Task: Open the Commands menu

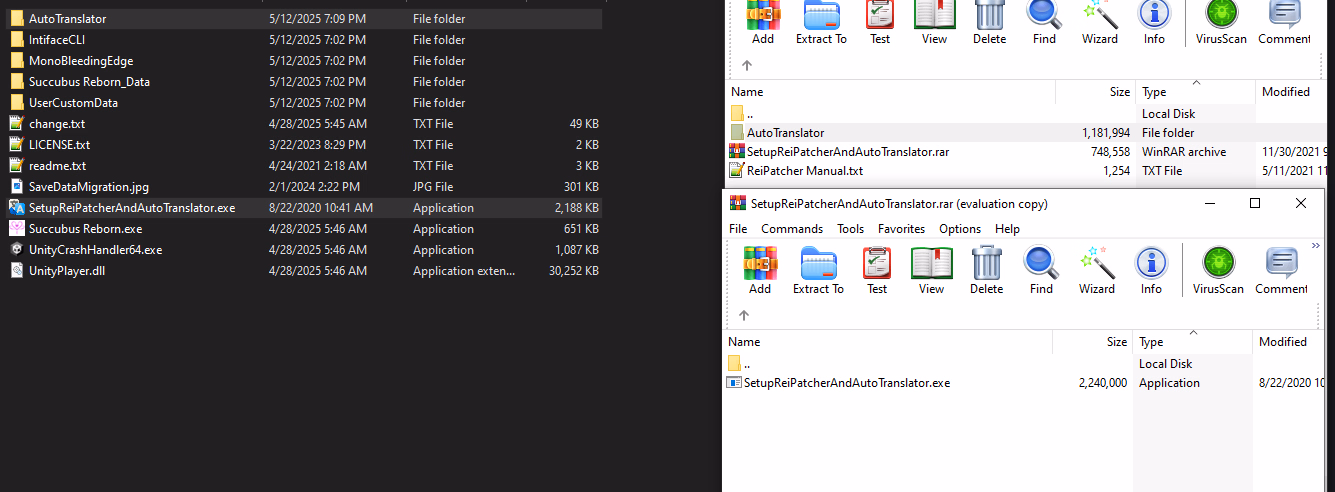Action: pos(792,229)
